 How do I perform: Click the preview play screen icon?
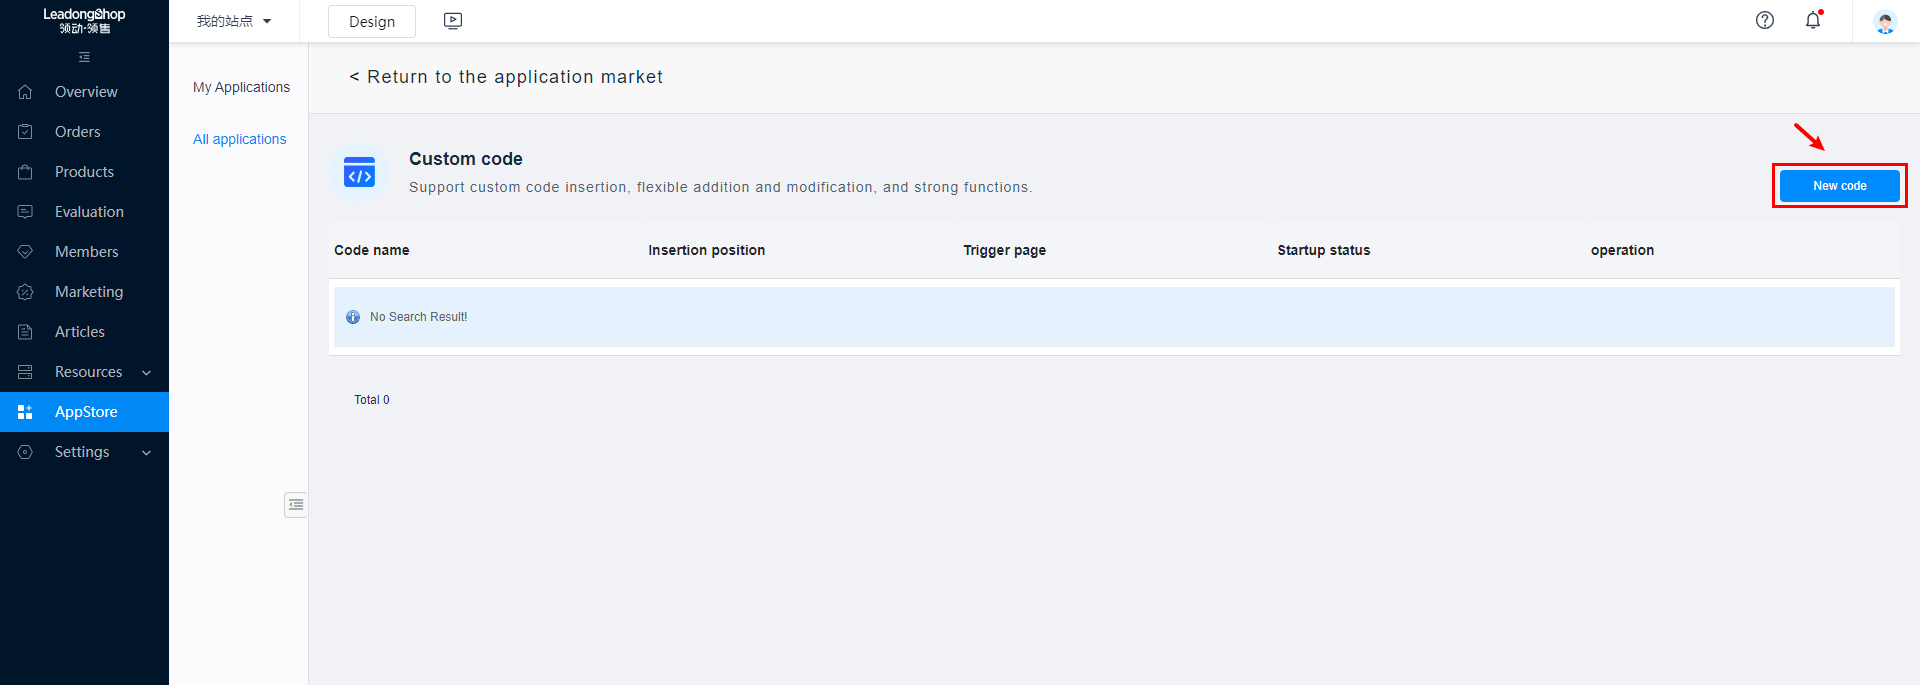[453, 21]
